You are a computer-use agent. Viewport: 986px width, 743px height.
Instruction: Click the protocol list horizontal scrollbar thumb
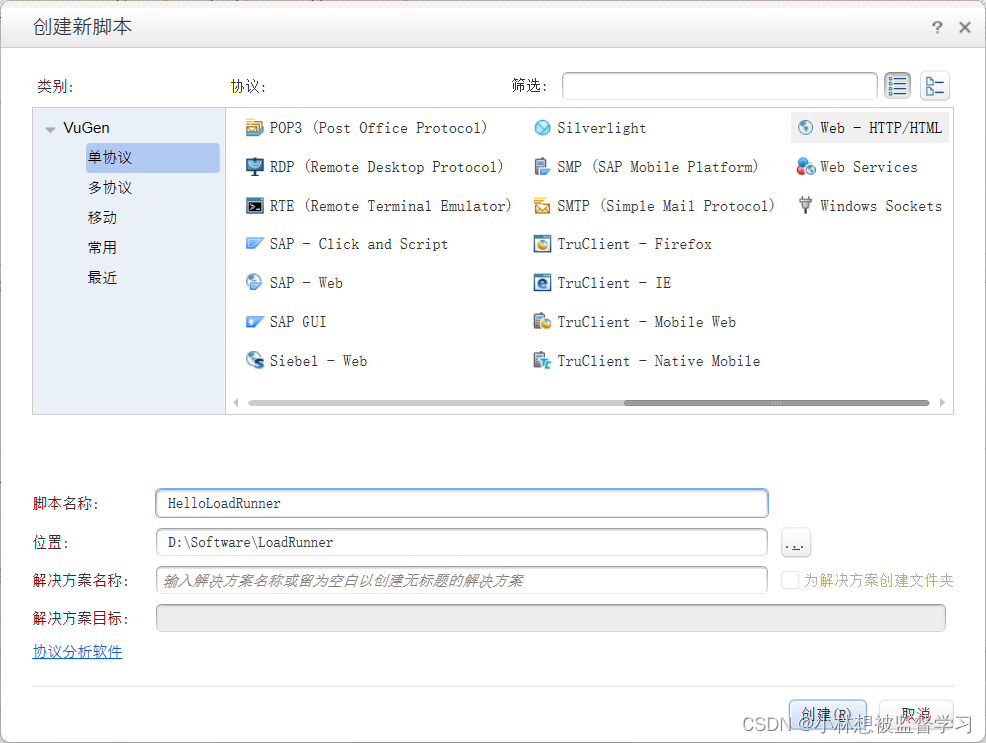point(776,403)
